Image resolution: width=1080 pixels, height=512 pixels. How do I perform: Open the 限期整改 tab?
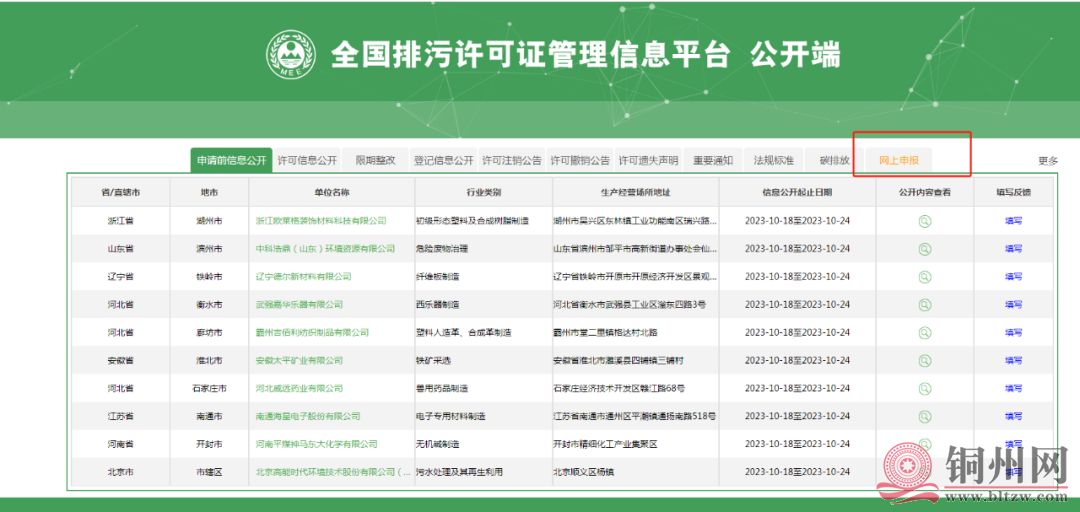pos(375,161)
